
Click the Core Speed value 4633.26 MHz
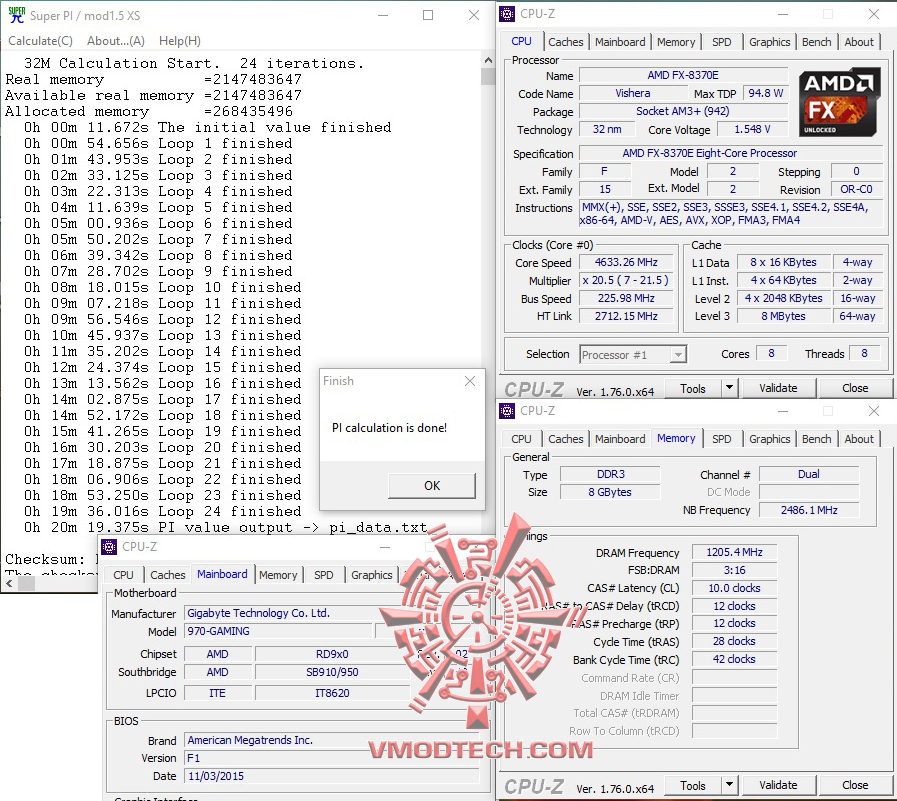pyautogui.click(x=626, y=262)
